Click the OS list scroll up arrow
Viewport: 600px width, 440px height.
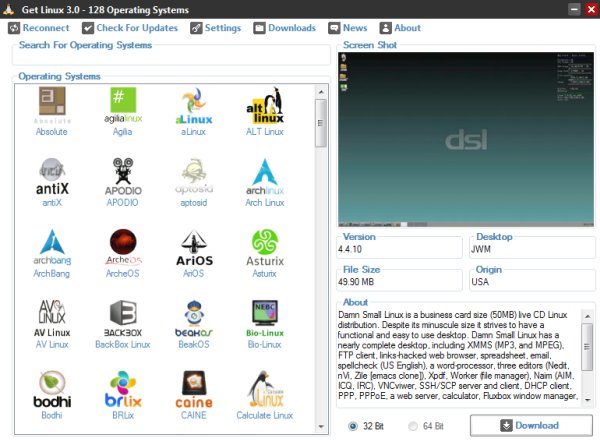click(321, 92)
